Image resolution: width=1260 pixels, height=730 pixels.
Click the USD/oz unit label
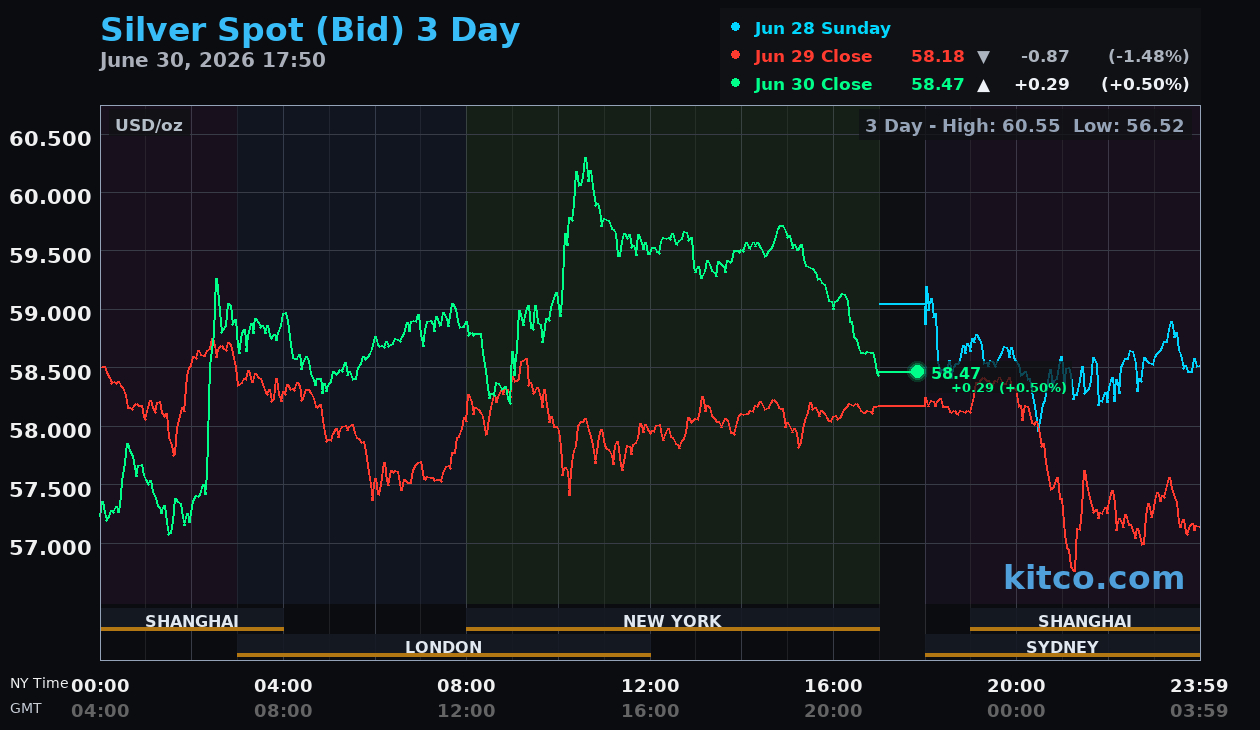point(149,126)
